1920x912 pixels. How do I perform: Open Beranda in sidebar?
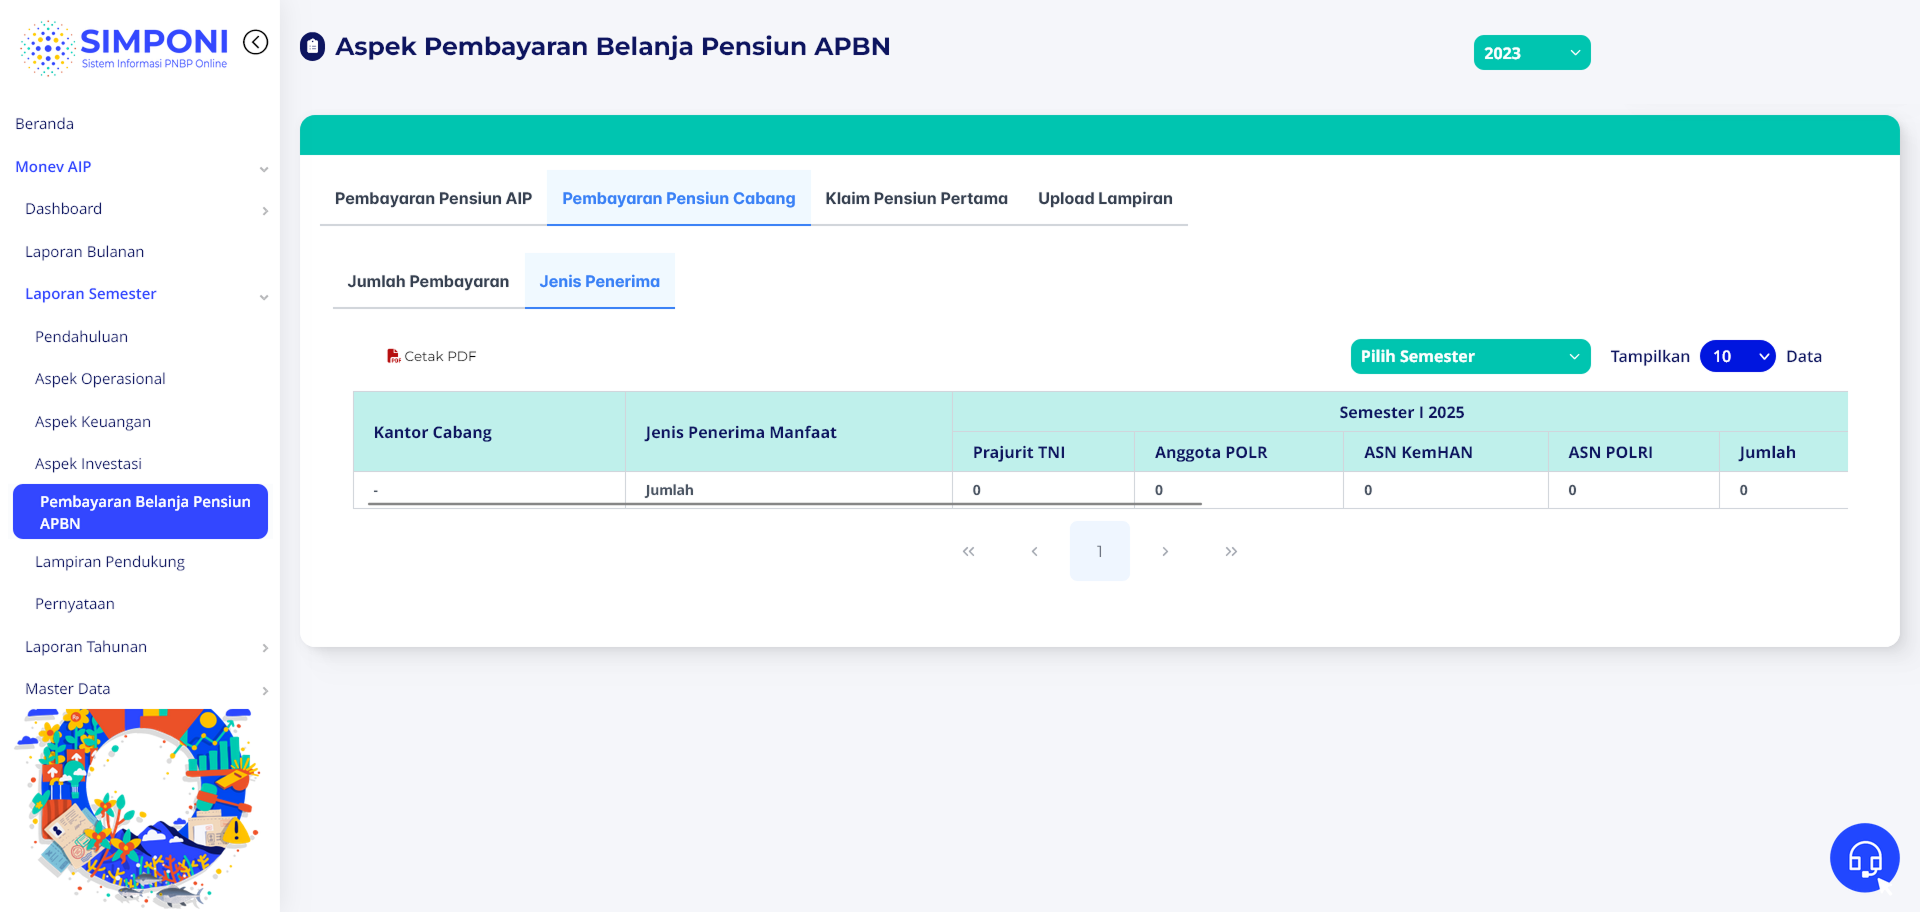(45, 124)
